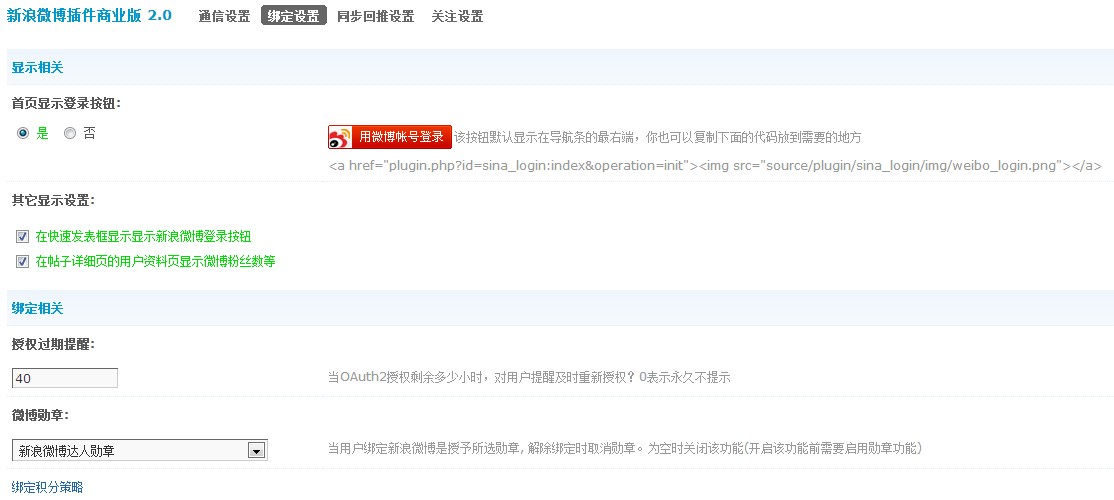This screenshot has height=500, width=1114.
Task: Click the 新浪微博插件商业版 2.0 title
Action: click(x=90, y=15)
